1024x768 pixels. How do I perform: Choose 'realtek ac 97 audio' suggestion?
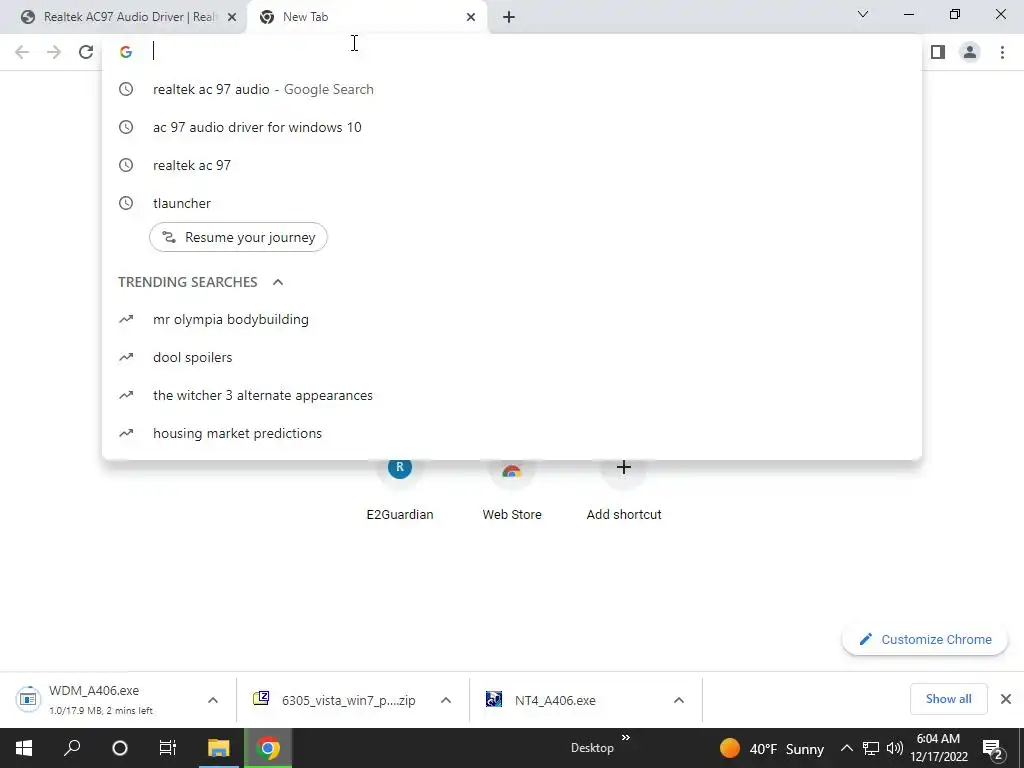512,89
